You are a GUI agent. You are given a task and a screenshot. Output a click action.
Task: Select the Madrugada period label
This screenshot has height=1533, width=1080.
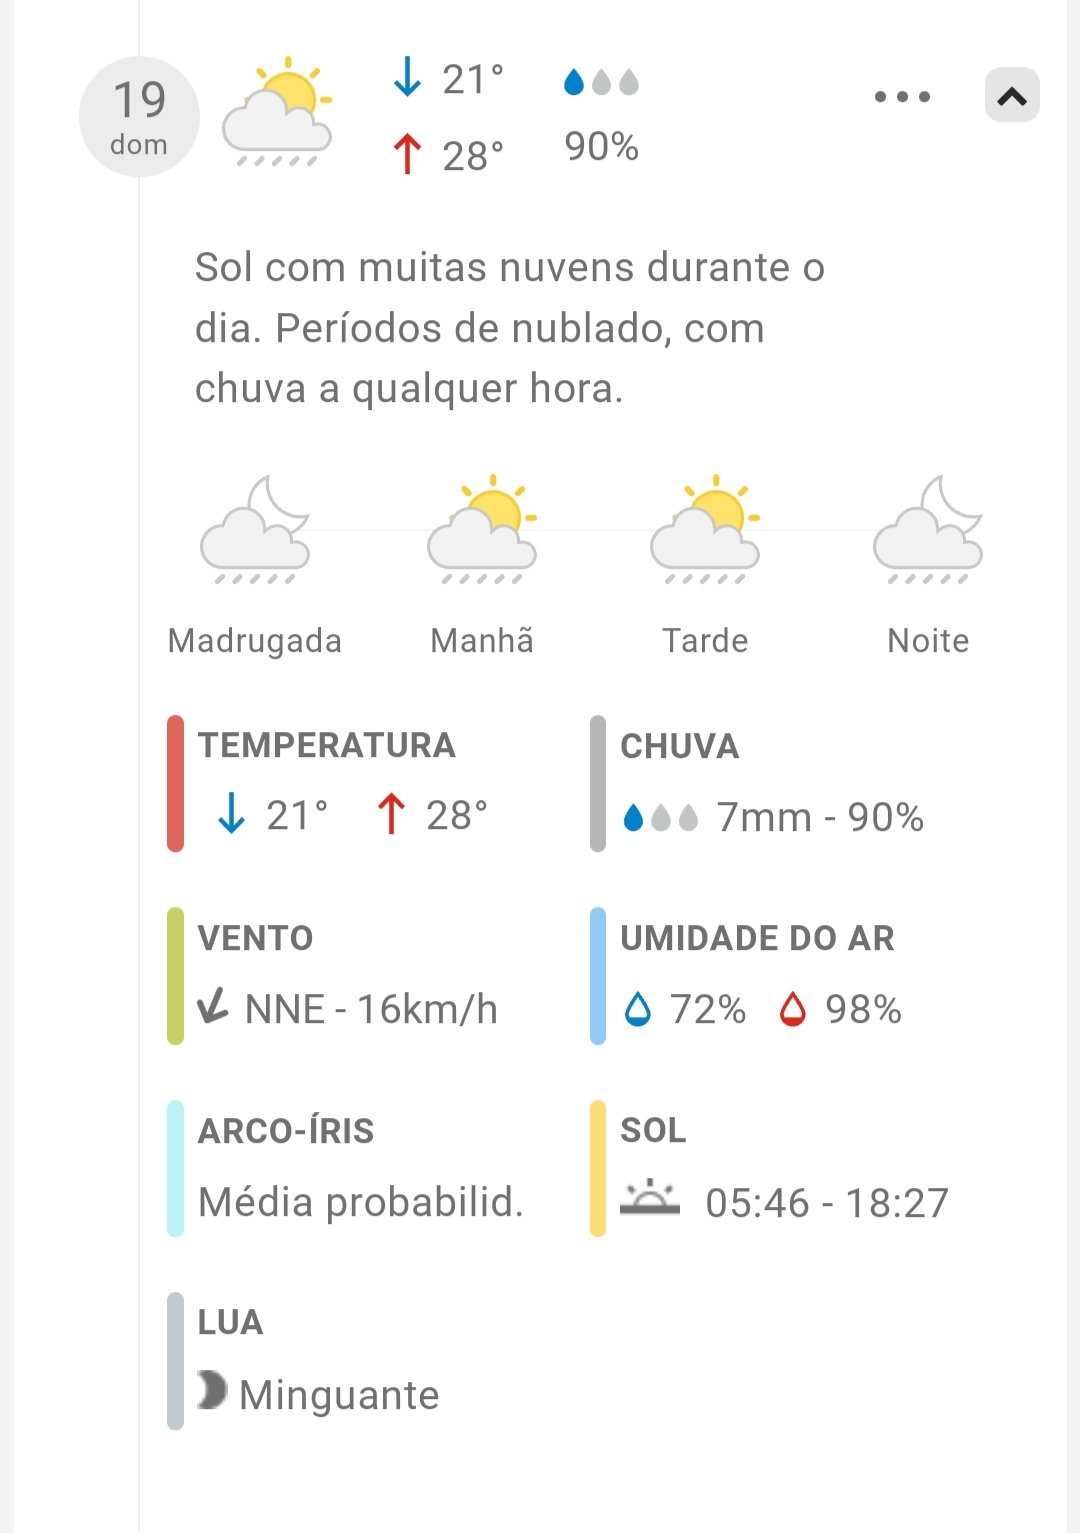[x=255, y=641]
